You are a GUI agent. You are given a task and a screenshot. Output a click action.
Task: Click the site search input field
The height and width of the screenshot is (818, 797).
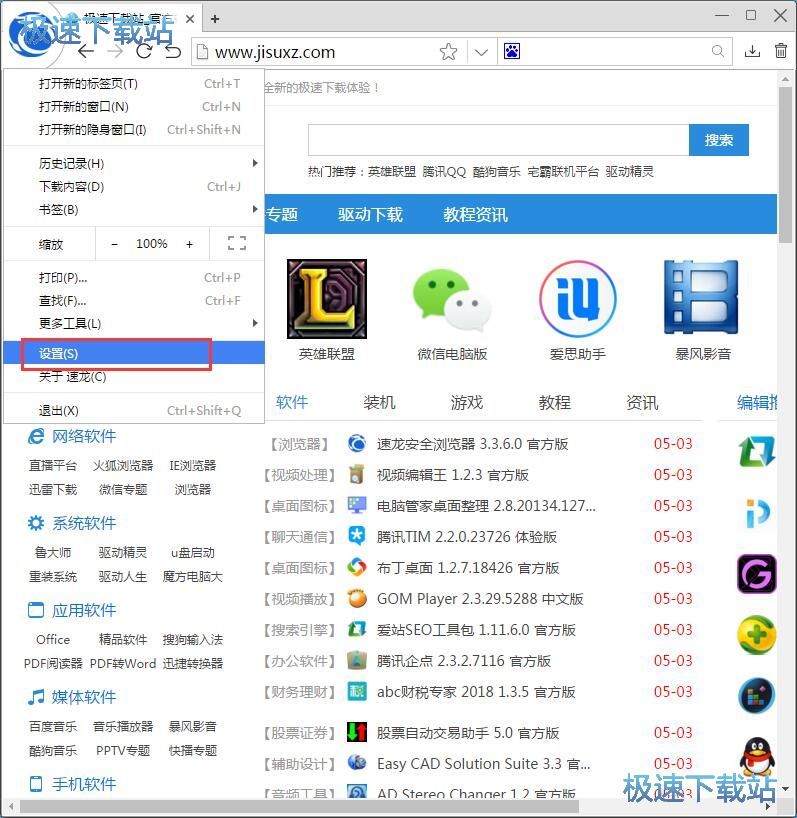[498, 140]
